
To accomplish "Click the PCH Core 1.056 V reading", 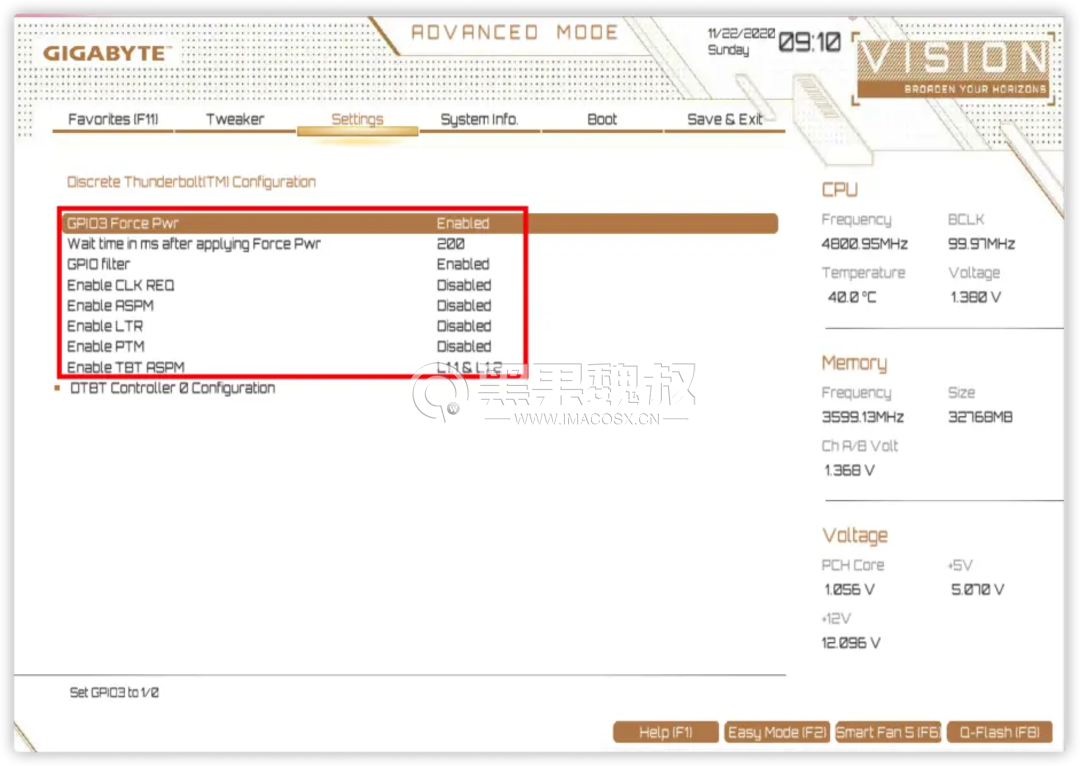I will (x=849, y=590).
